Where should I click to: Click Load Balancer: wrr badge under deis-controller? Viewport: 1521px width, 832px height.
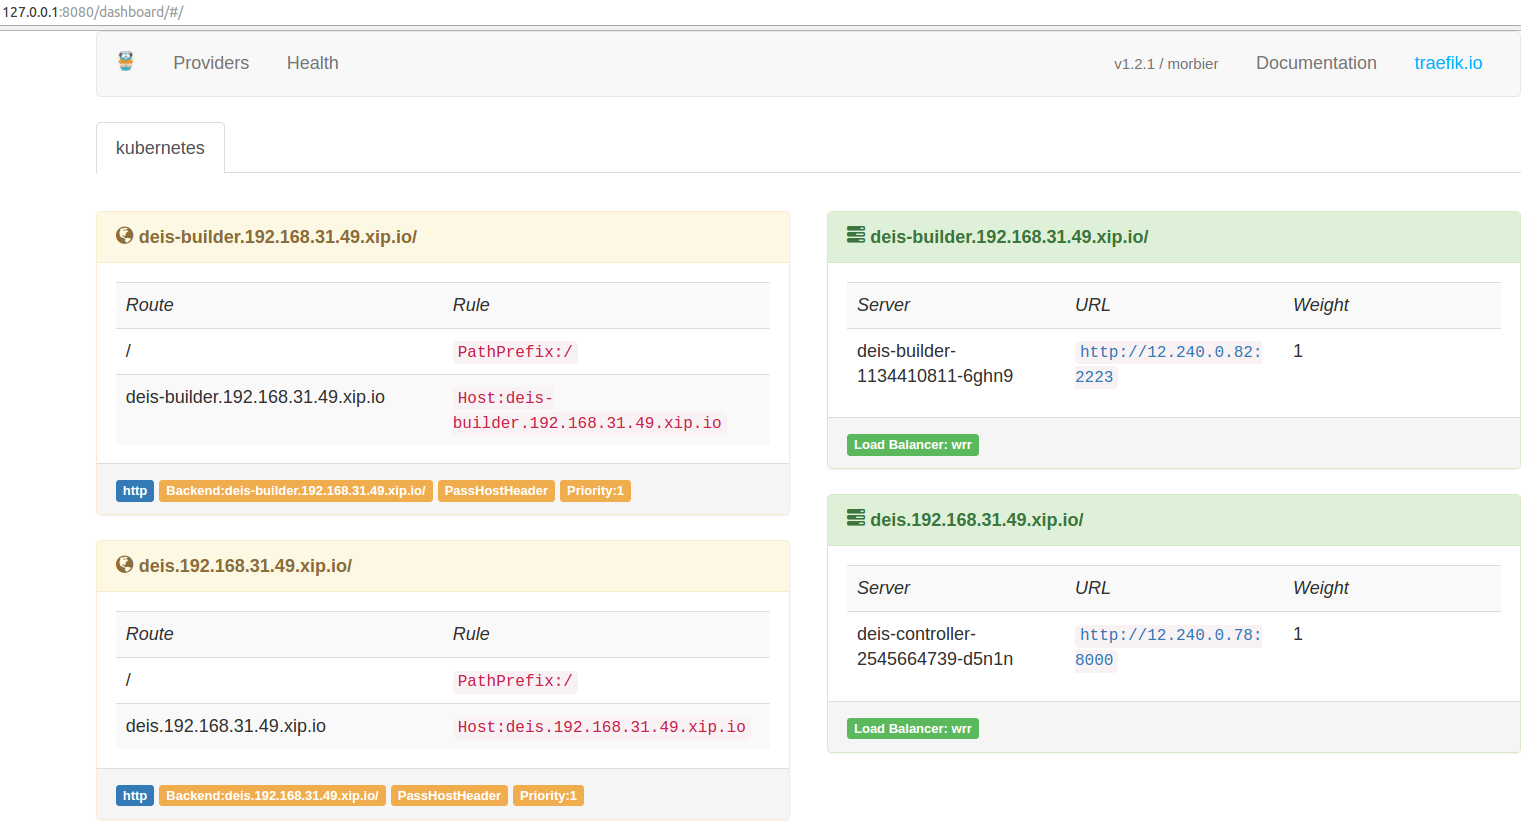912,729
